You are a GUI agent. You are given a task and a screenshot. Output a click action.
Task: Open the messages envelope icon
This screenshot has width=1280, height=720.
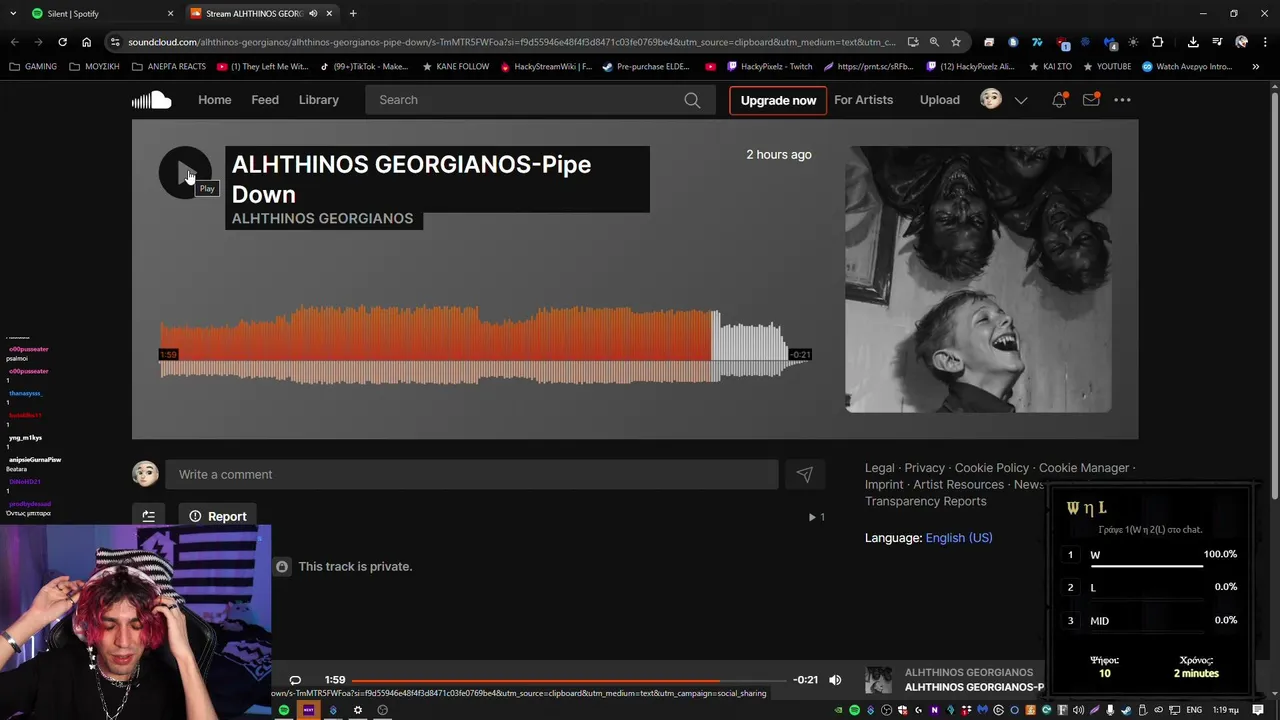pos(1091,100)
